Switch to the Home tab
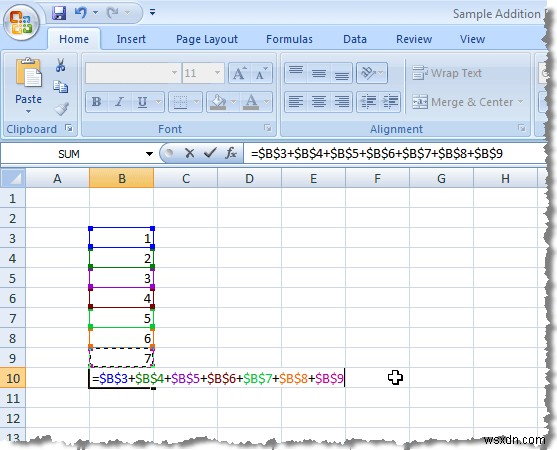The height and width of the screenshot is (450, 557). point(74,39)
